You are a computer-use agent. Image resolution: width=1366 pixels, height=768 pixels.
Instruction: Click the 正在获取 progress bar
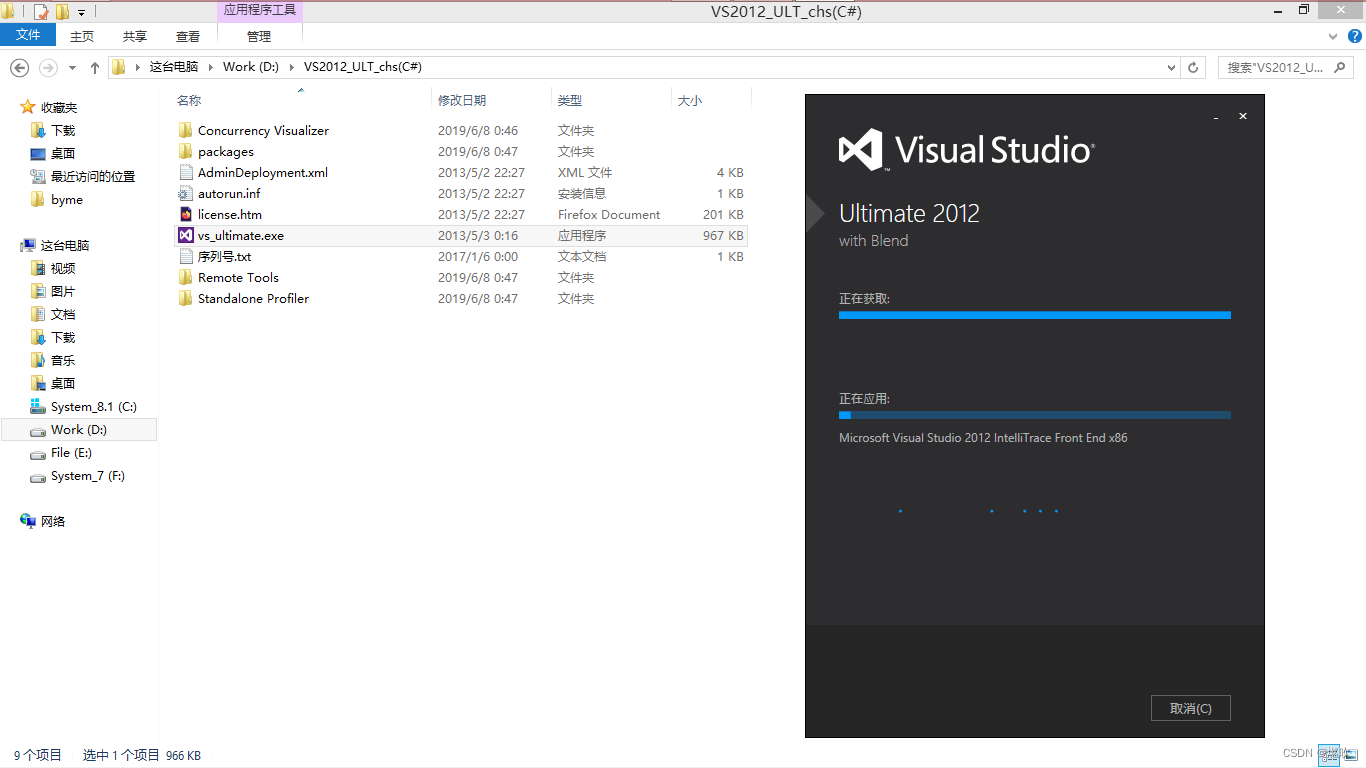1035,315
